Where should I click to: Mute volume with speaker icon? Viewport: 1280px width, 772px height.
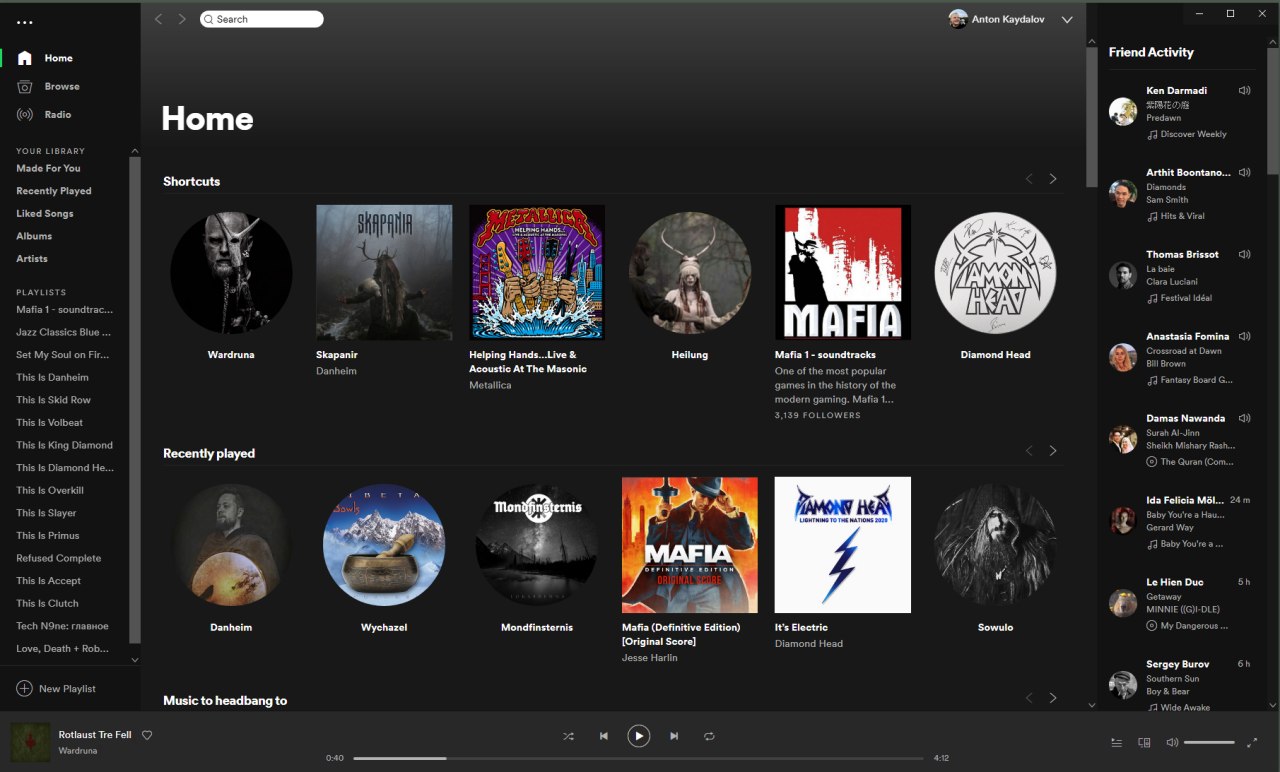click(1172, 743)
